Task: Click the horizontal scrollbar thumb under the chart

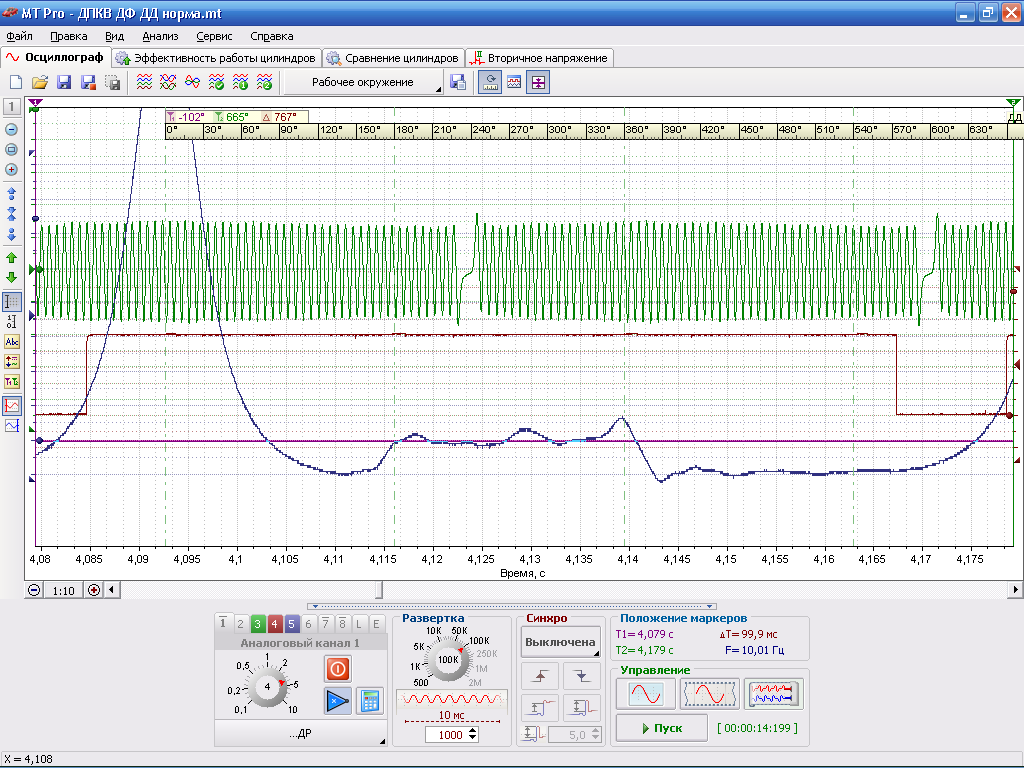Action: pos(379,590)
